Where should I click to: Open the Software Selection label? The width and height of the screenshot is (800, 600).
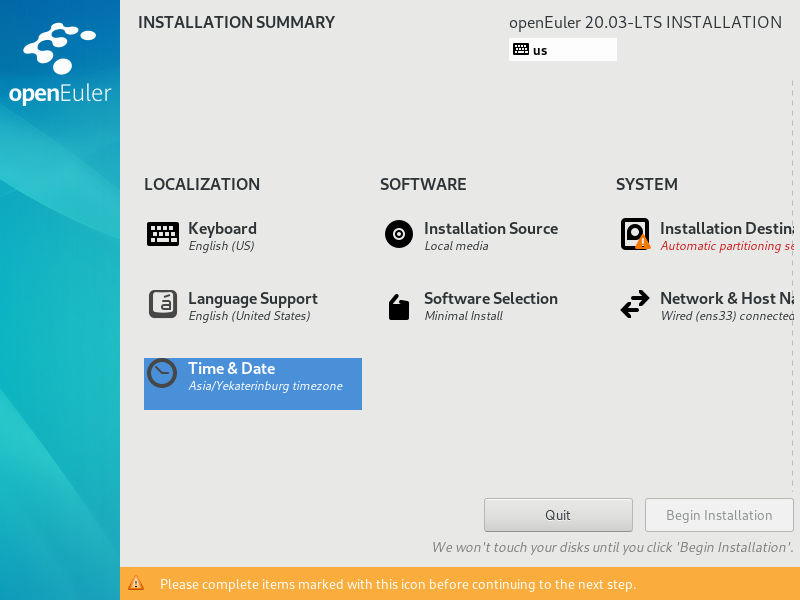pos(491,298)
